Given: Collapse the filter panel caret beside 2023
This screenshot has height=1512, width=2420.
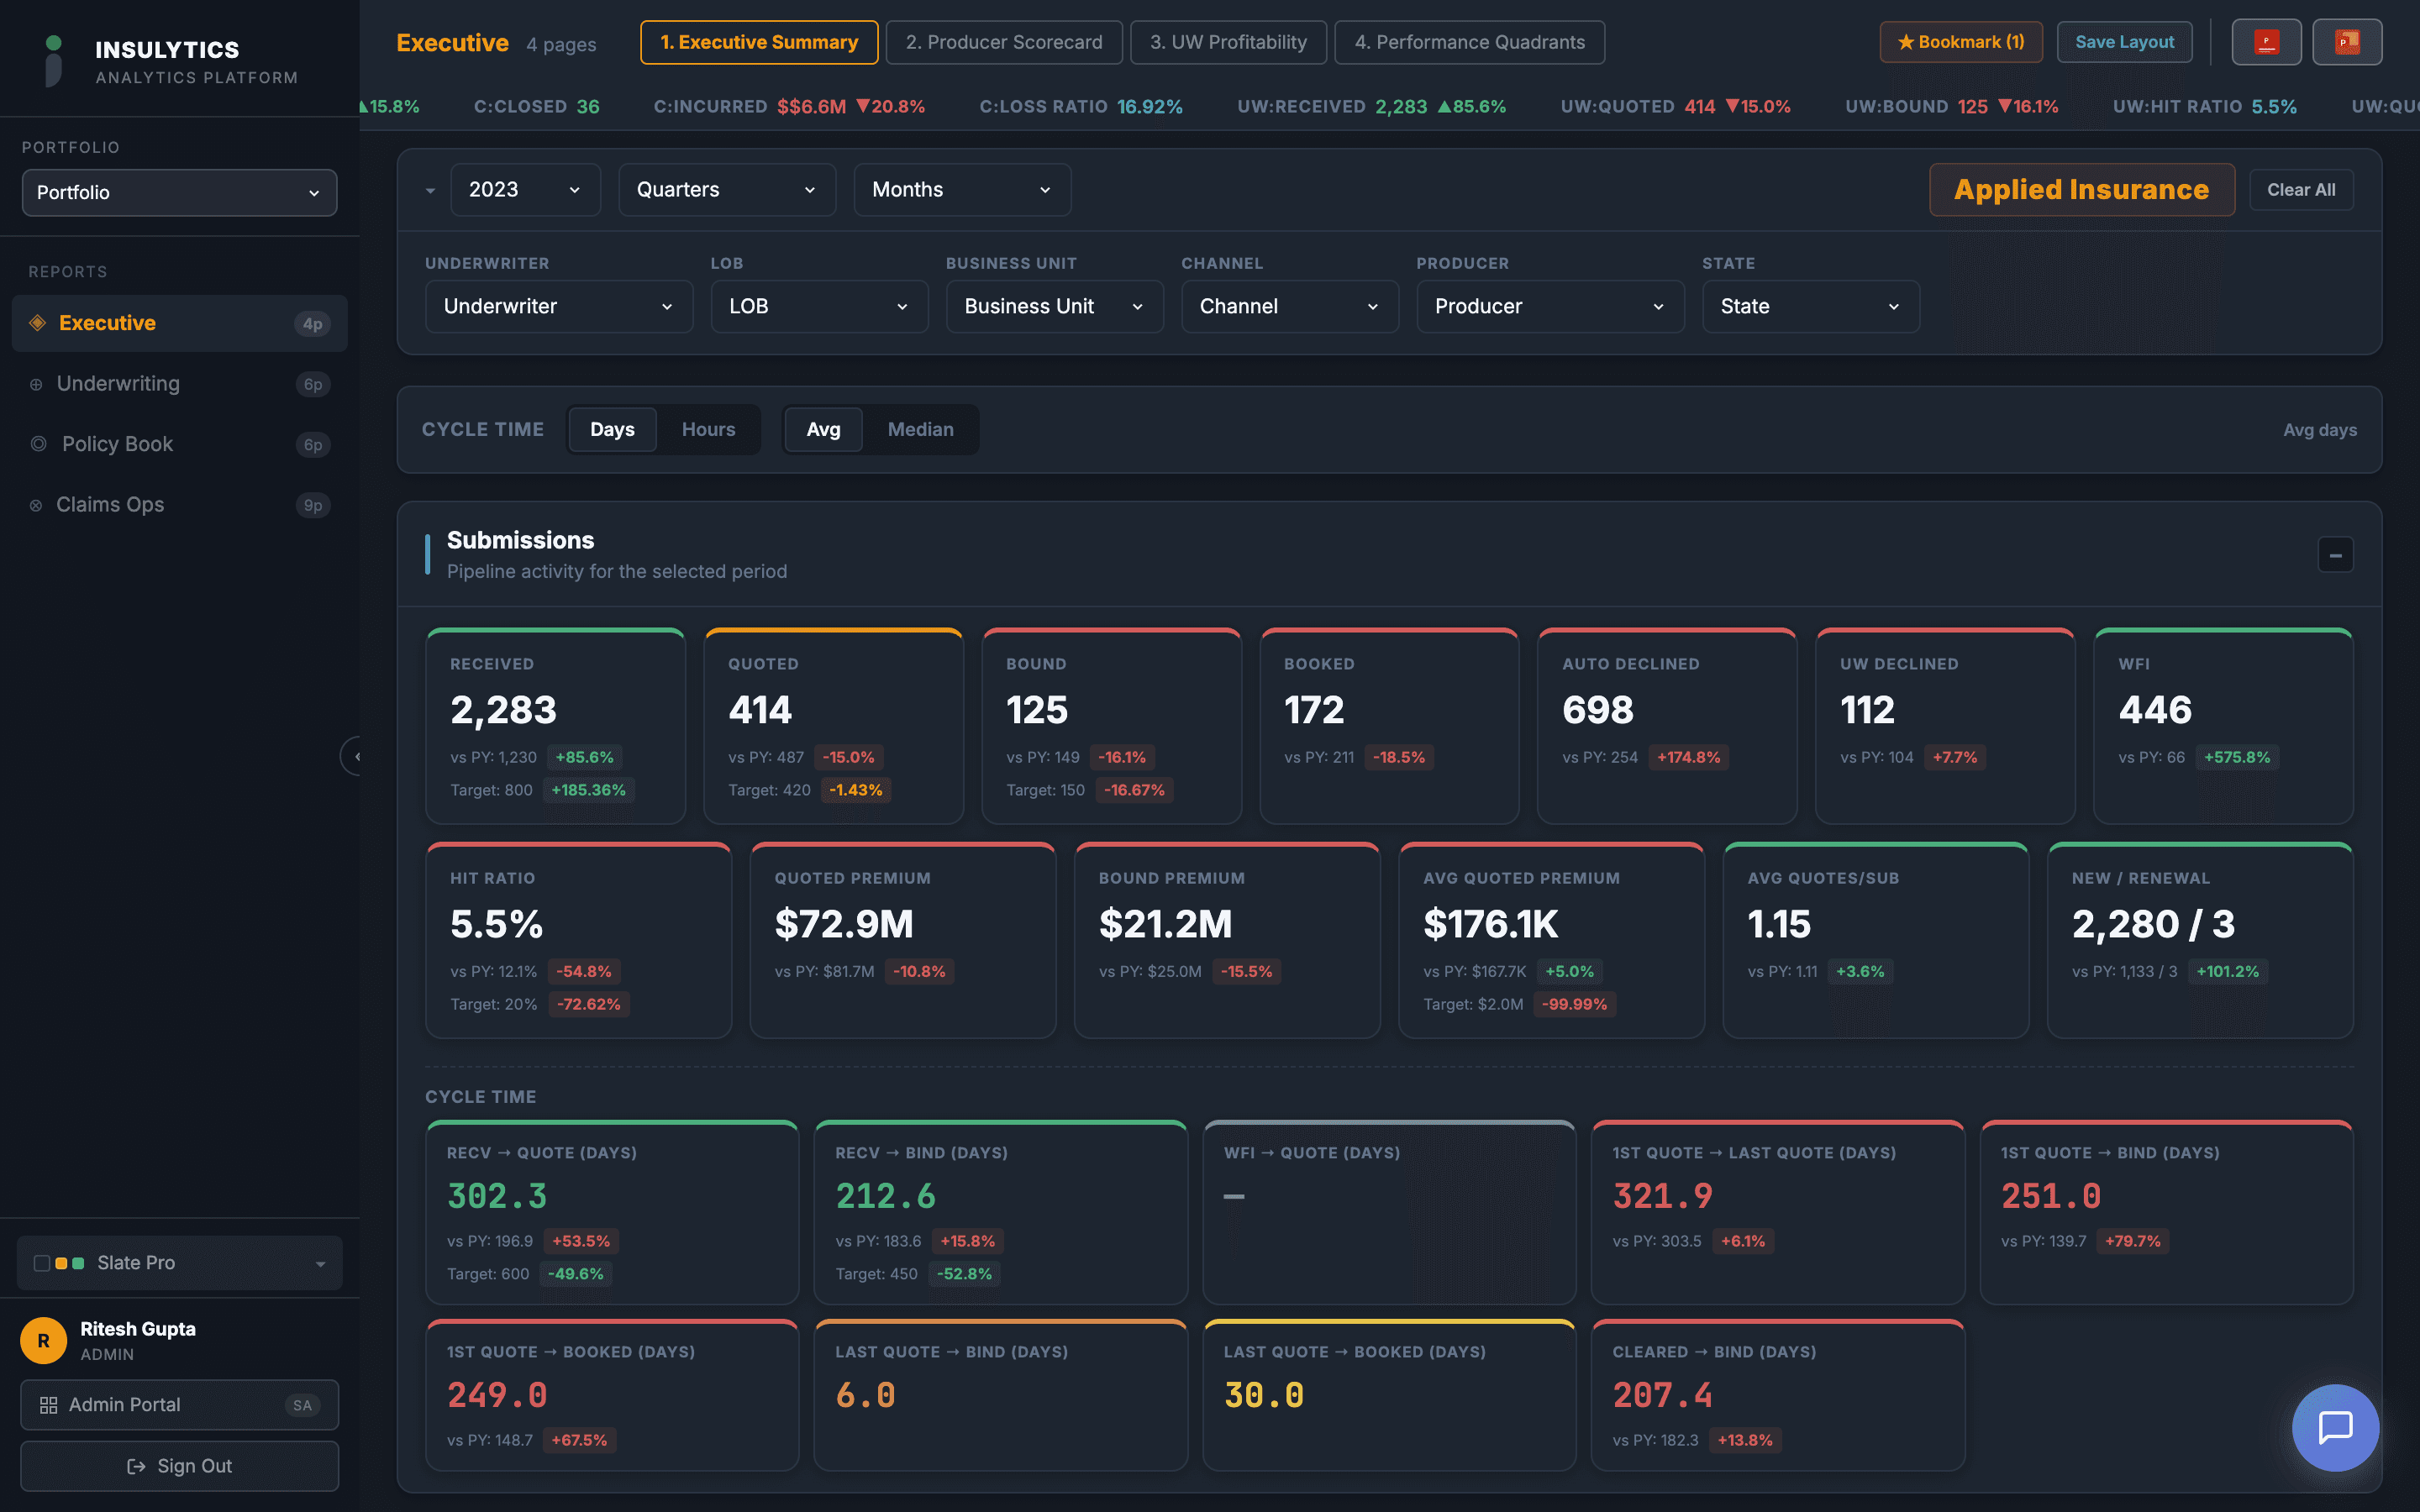Looking at the screenshot, I should pyautogui.click(x=430, y=190).
